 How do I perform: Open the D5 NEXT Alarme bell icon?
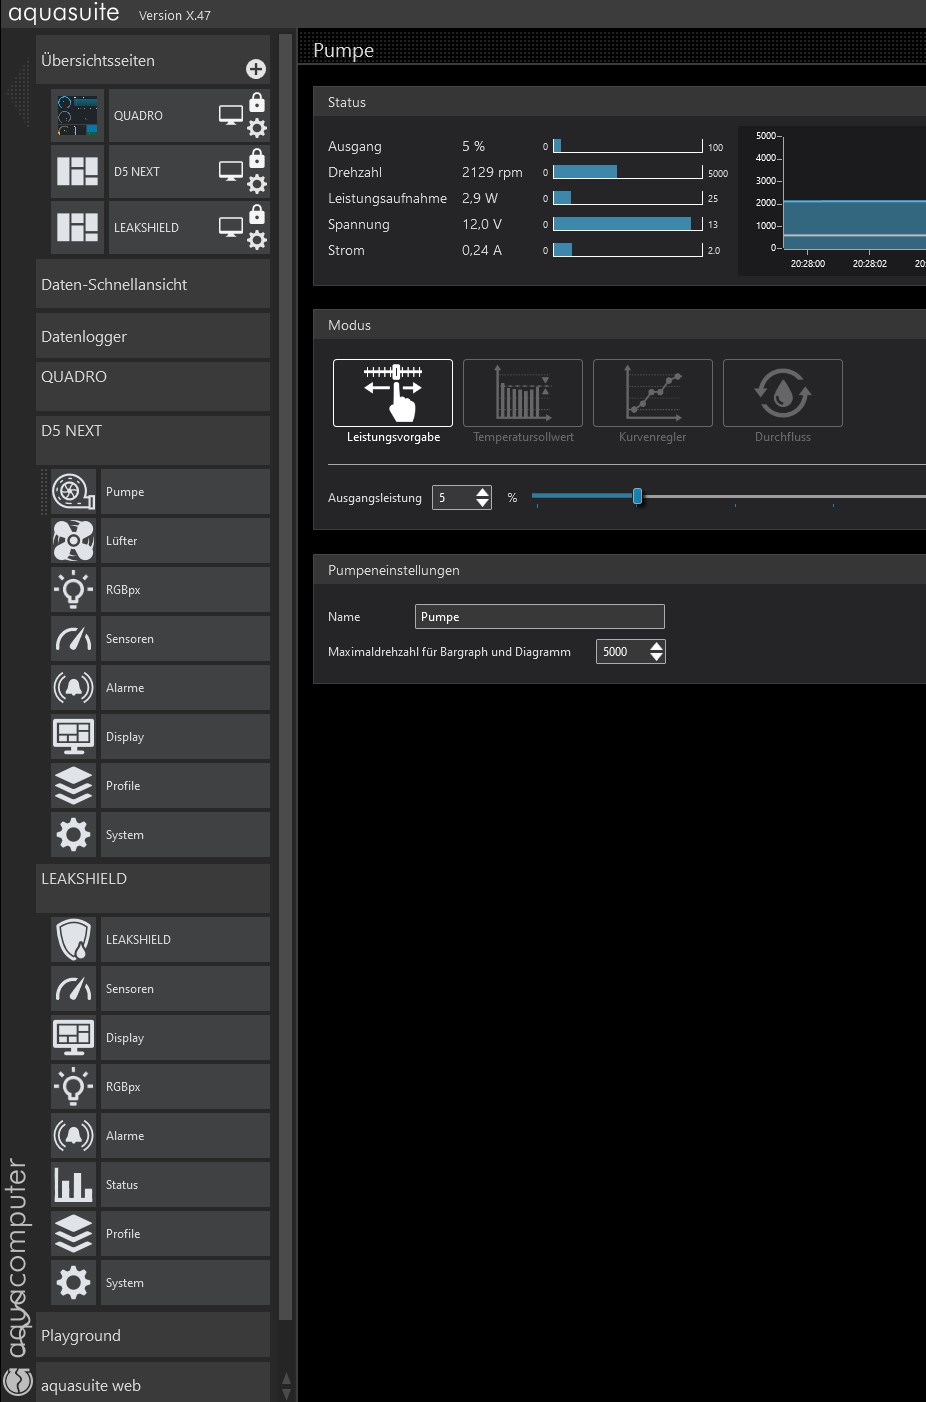point(73,688)
